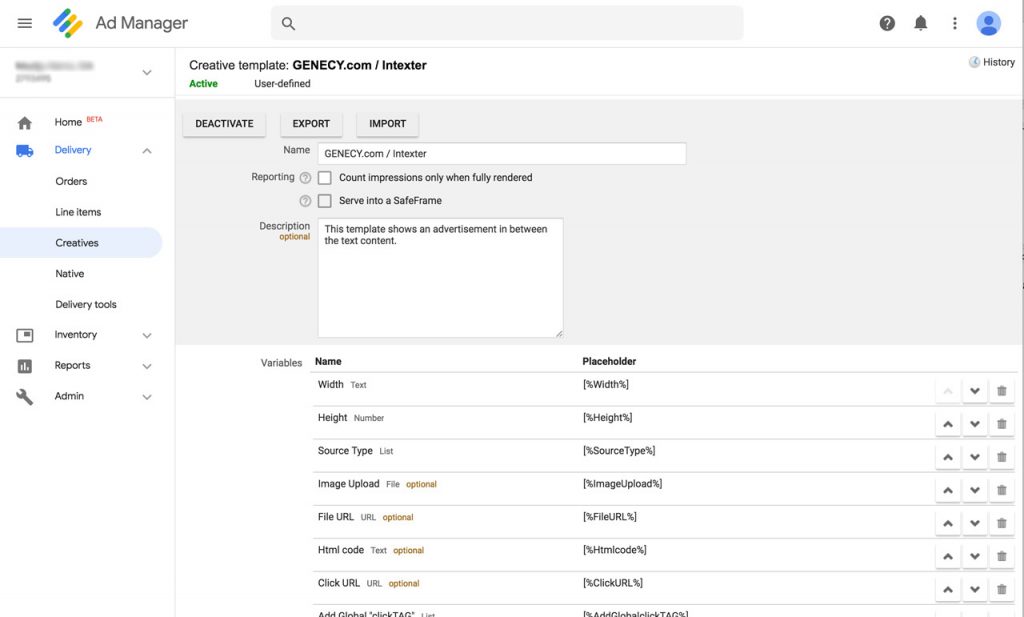This screenshot has height=617, width=1024.
Task: Move the Source Type variable up
Action: pos(948,457)
